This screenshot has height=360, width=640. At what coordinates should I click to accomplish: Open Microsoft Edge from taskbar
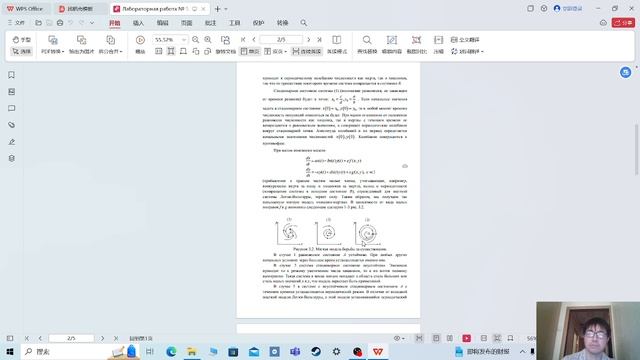point(171,351)
